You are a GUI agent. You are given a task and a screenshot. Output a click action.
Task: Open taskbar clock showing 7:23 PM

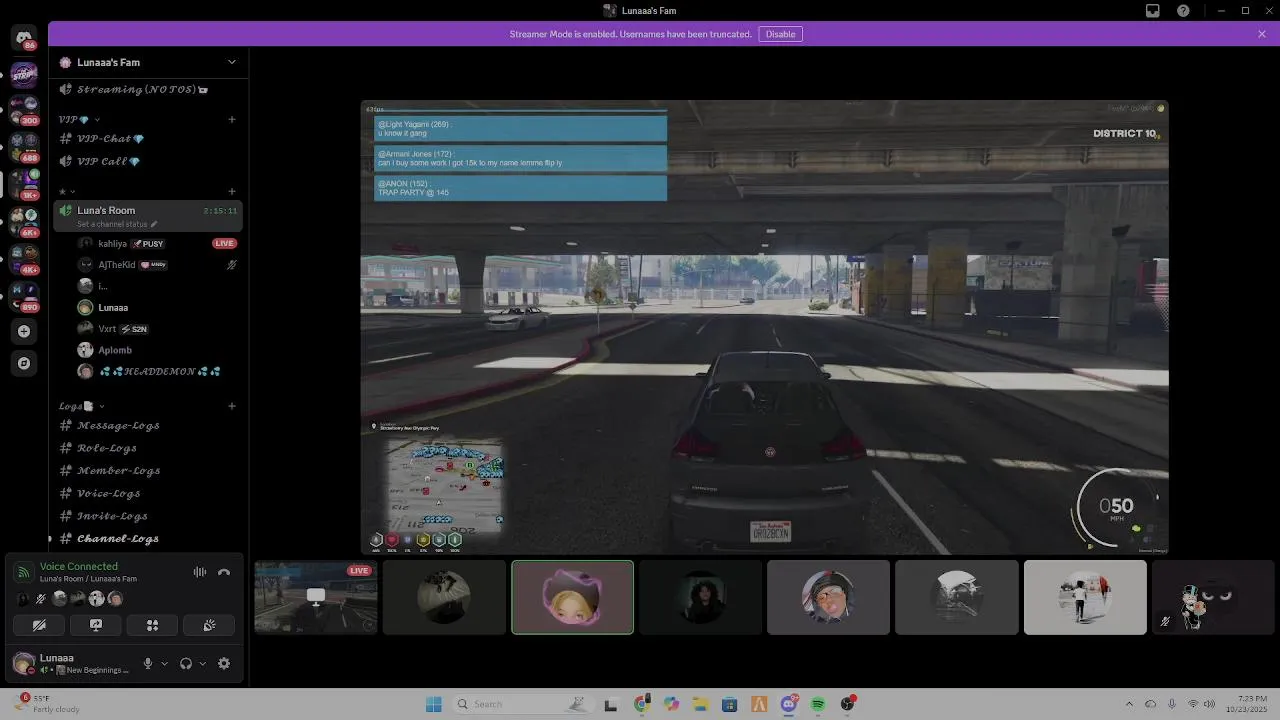tap(1247, 703)
